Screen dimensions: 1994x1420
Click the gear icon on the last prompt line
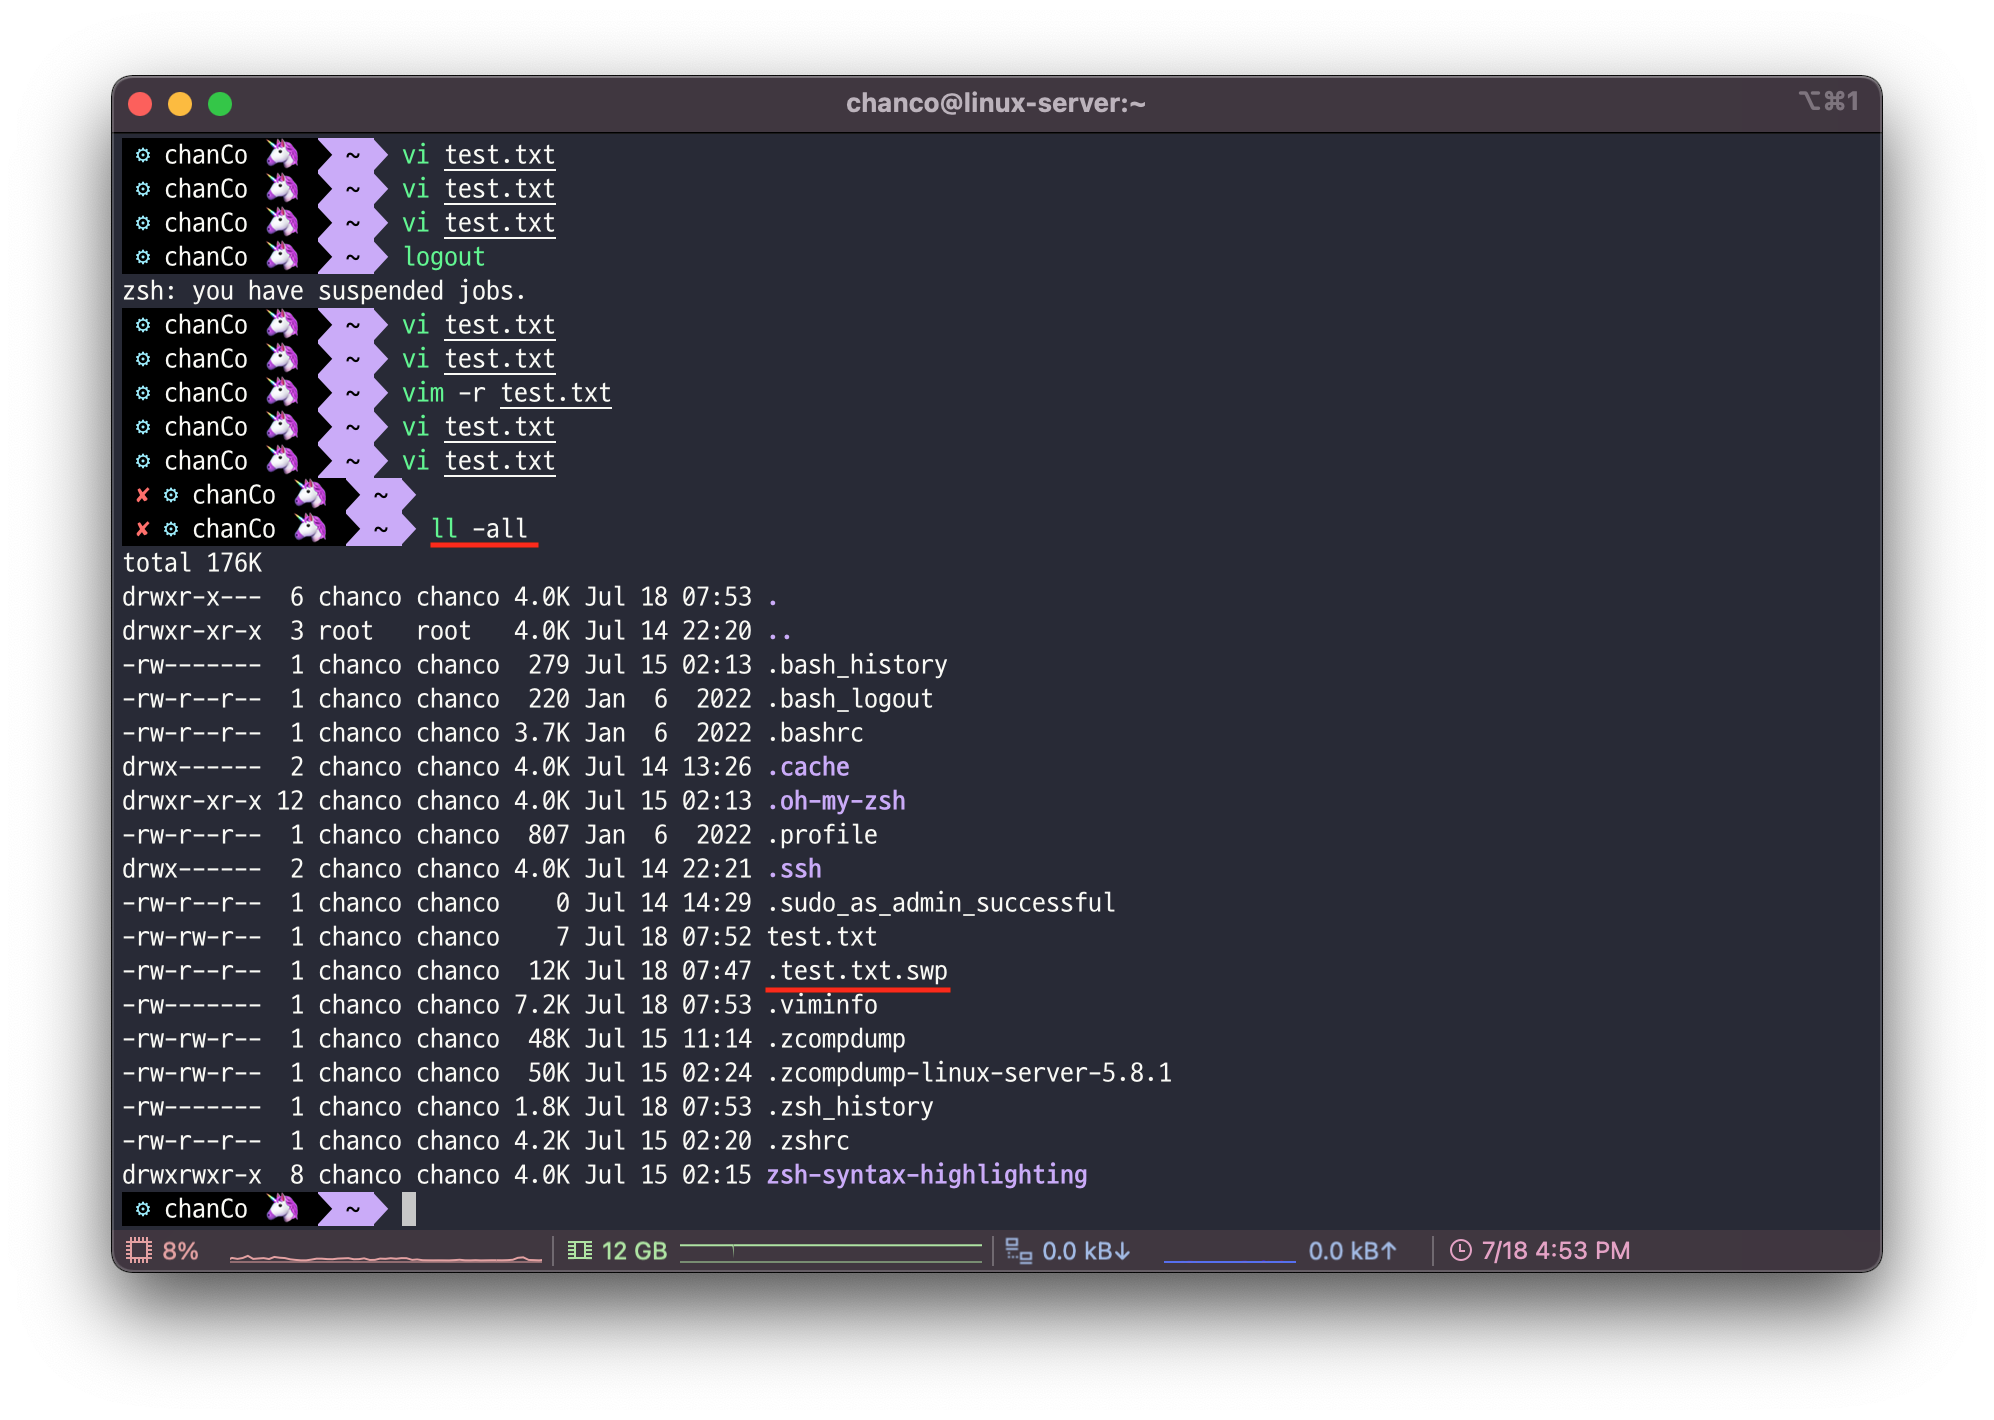(x=143, y=1209)
